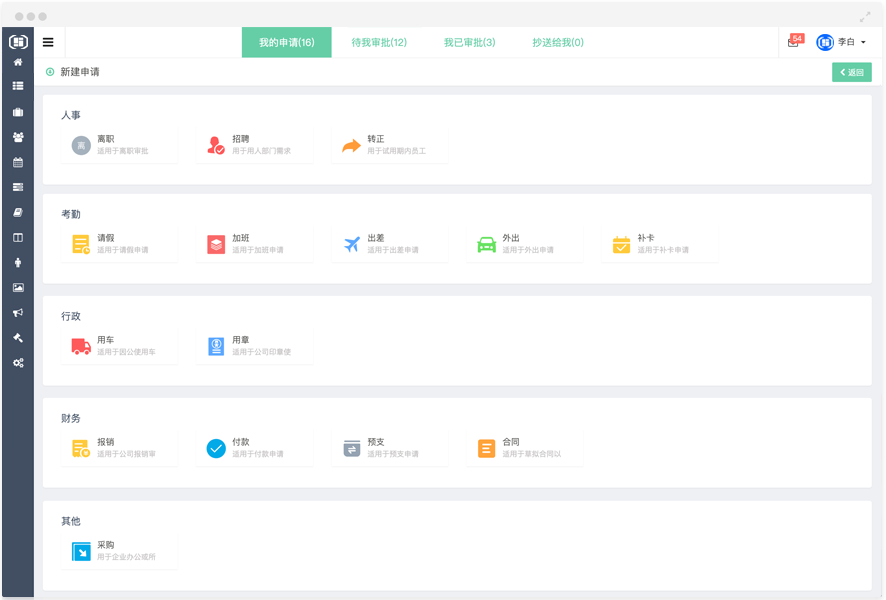Click the users group icon in sidebar
The image size is (886, 600).
coord(17,137)
